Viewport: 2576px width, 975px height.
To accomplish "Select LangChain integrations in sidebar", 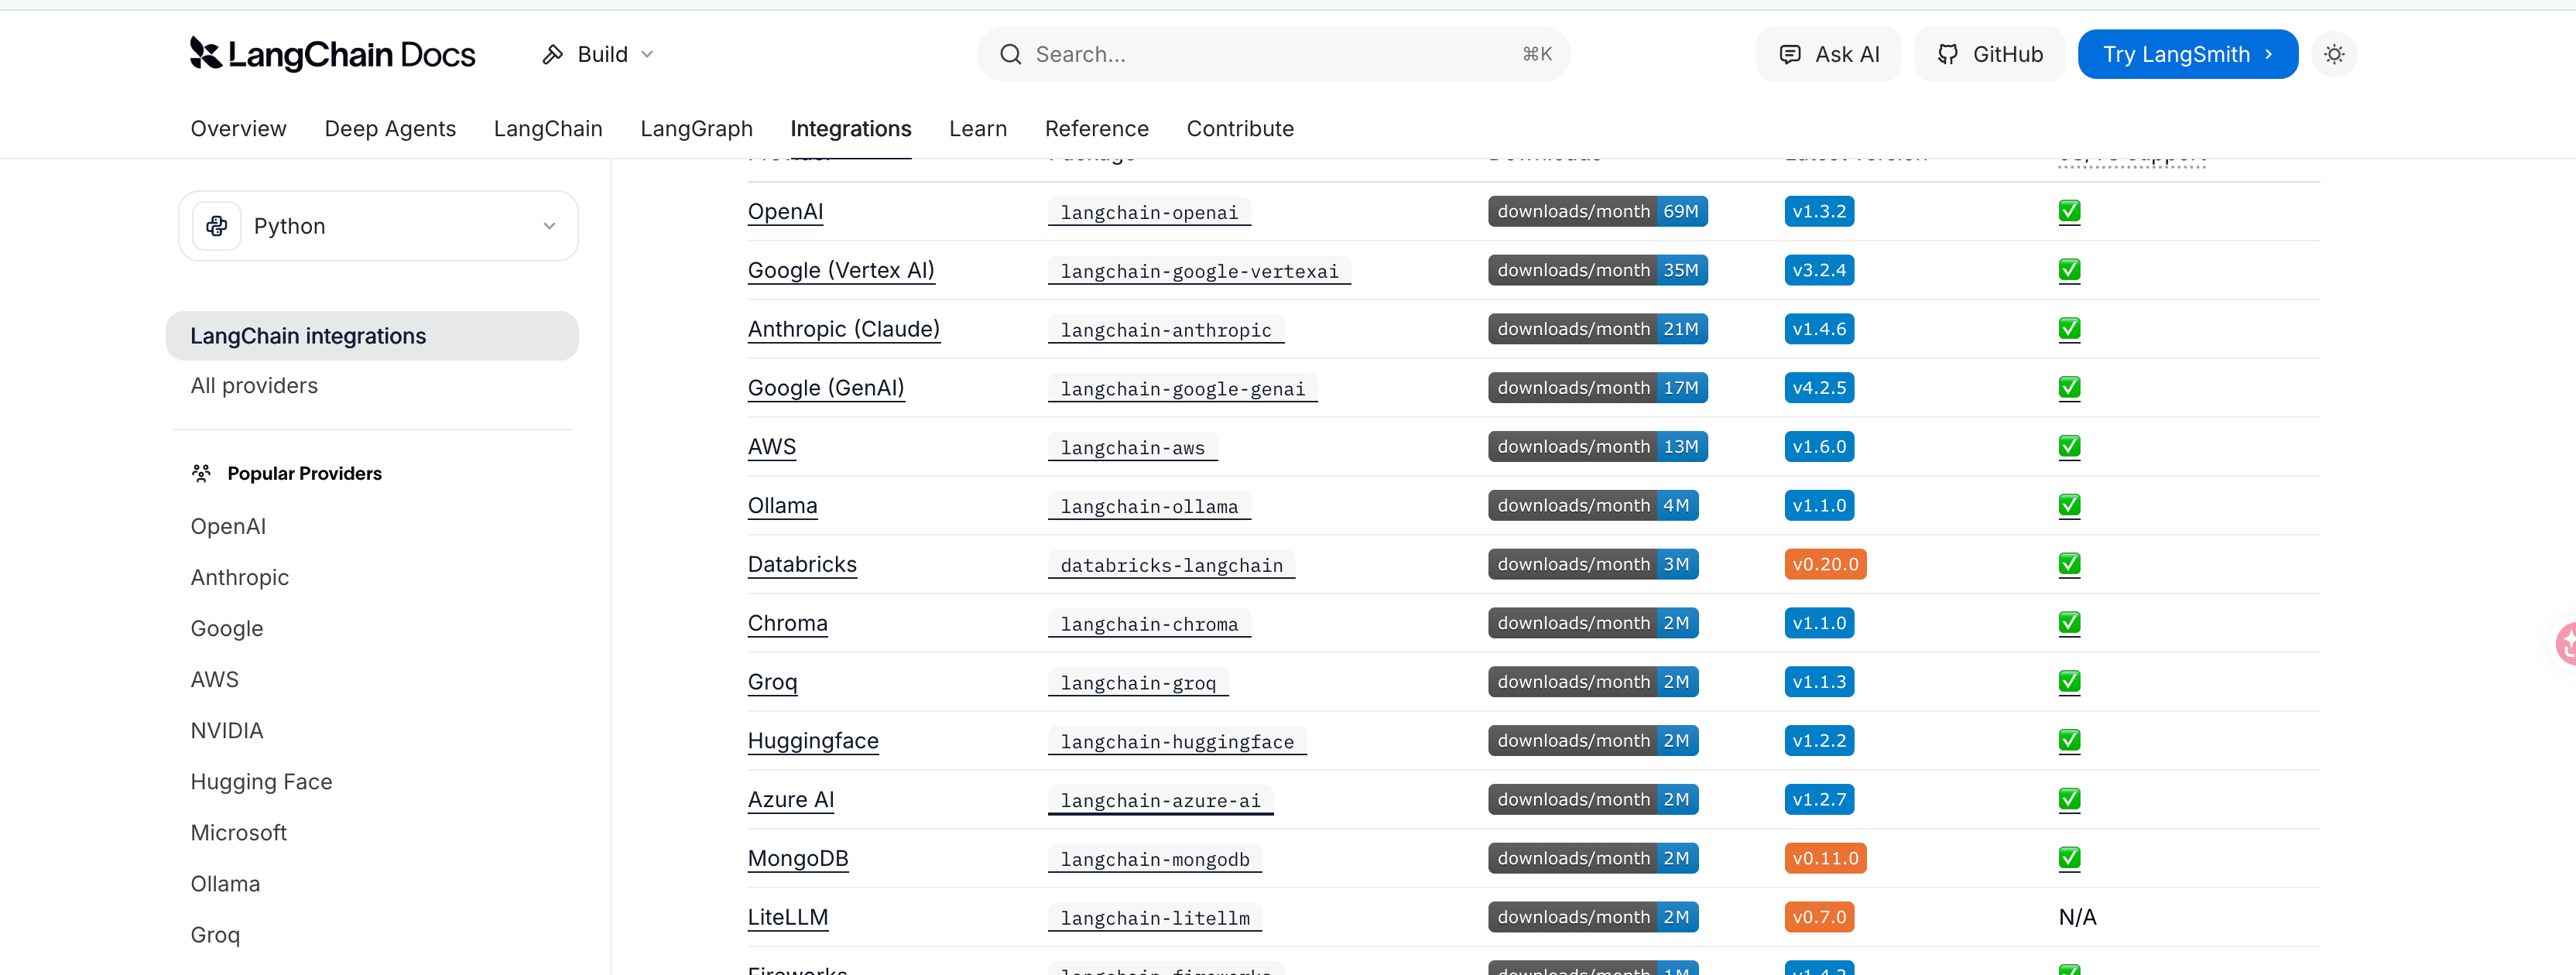I will point(372,336).
